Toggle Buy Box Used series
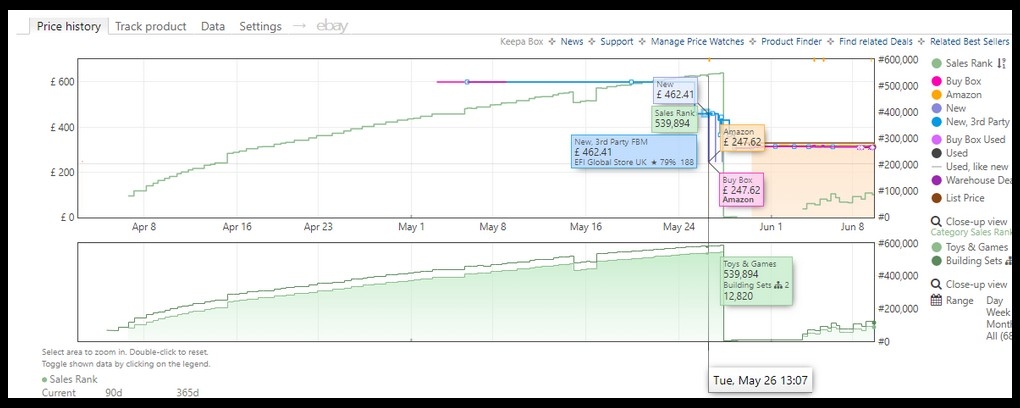 (x=969, y=139)
